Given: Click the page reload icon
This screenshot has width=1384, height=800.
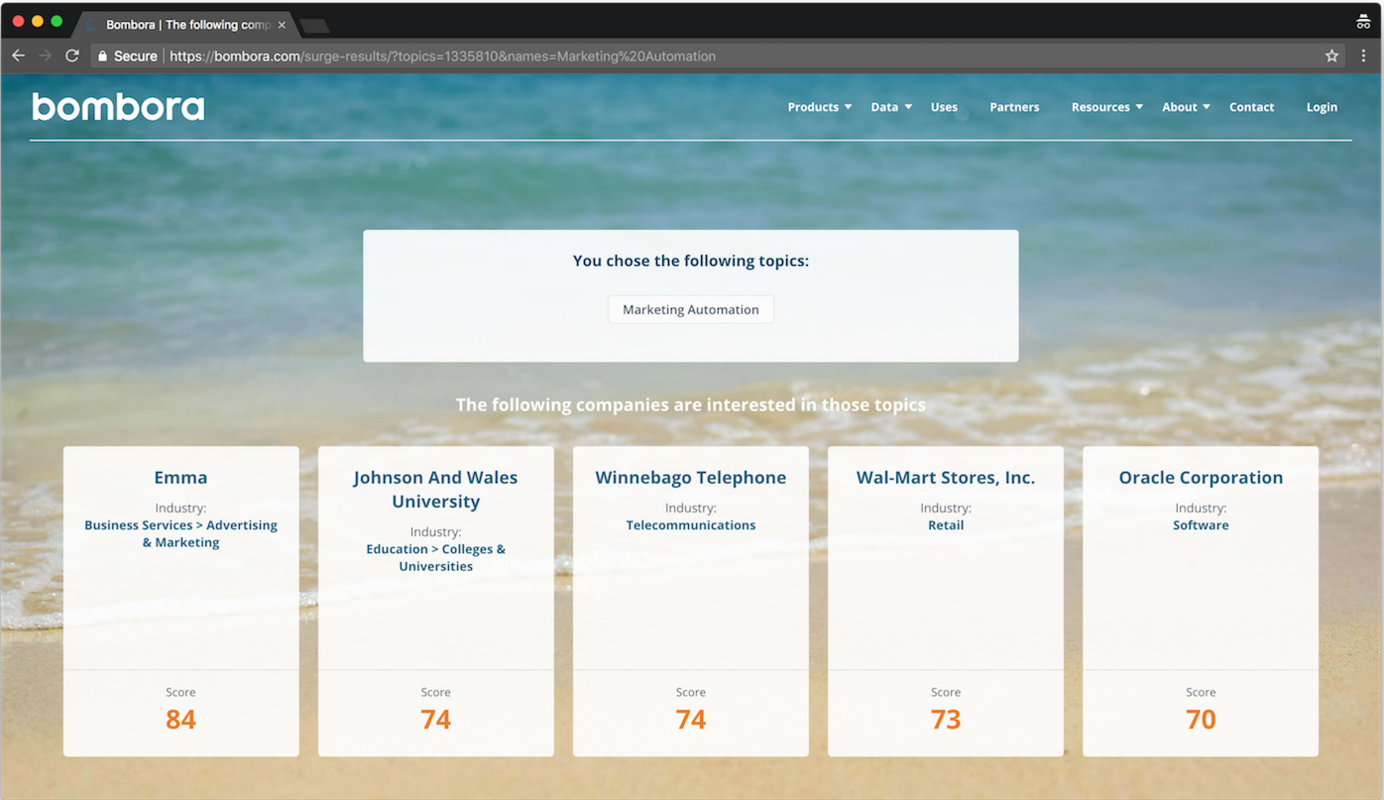Looking at the screenshot, I should tap(71, 55).
